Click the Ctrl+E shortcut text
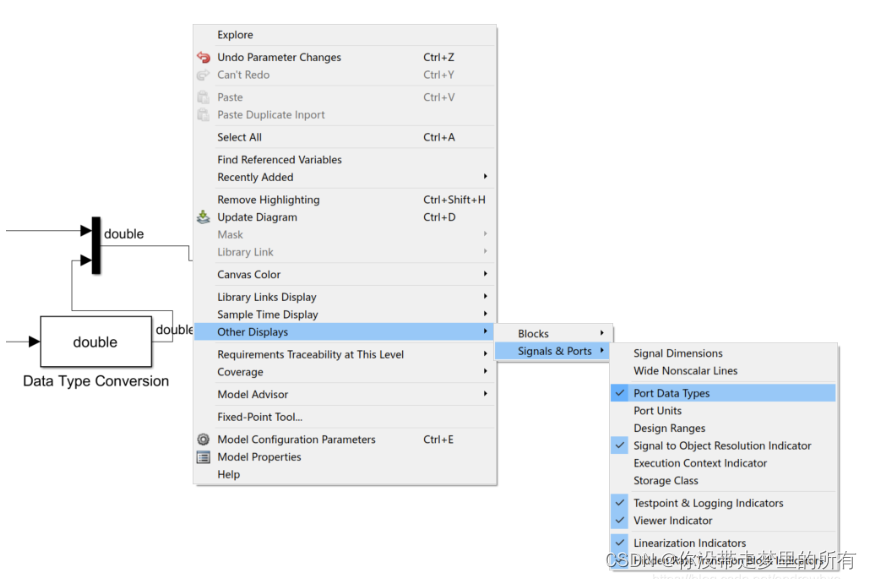The image size is (872, 579). click(x=438, y=439)
